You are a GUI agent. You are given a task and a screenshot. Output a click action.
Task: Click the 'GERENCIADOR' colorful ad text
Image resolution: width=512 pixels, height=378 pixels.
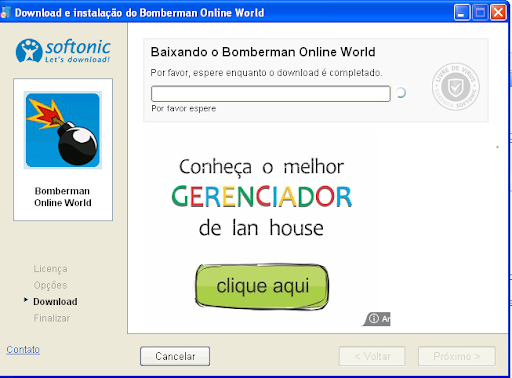(x=262, y=196)
